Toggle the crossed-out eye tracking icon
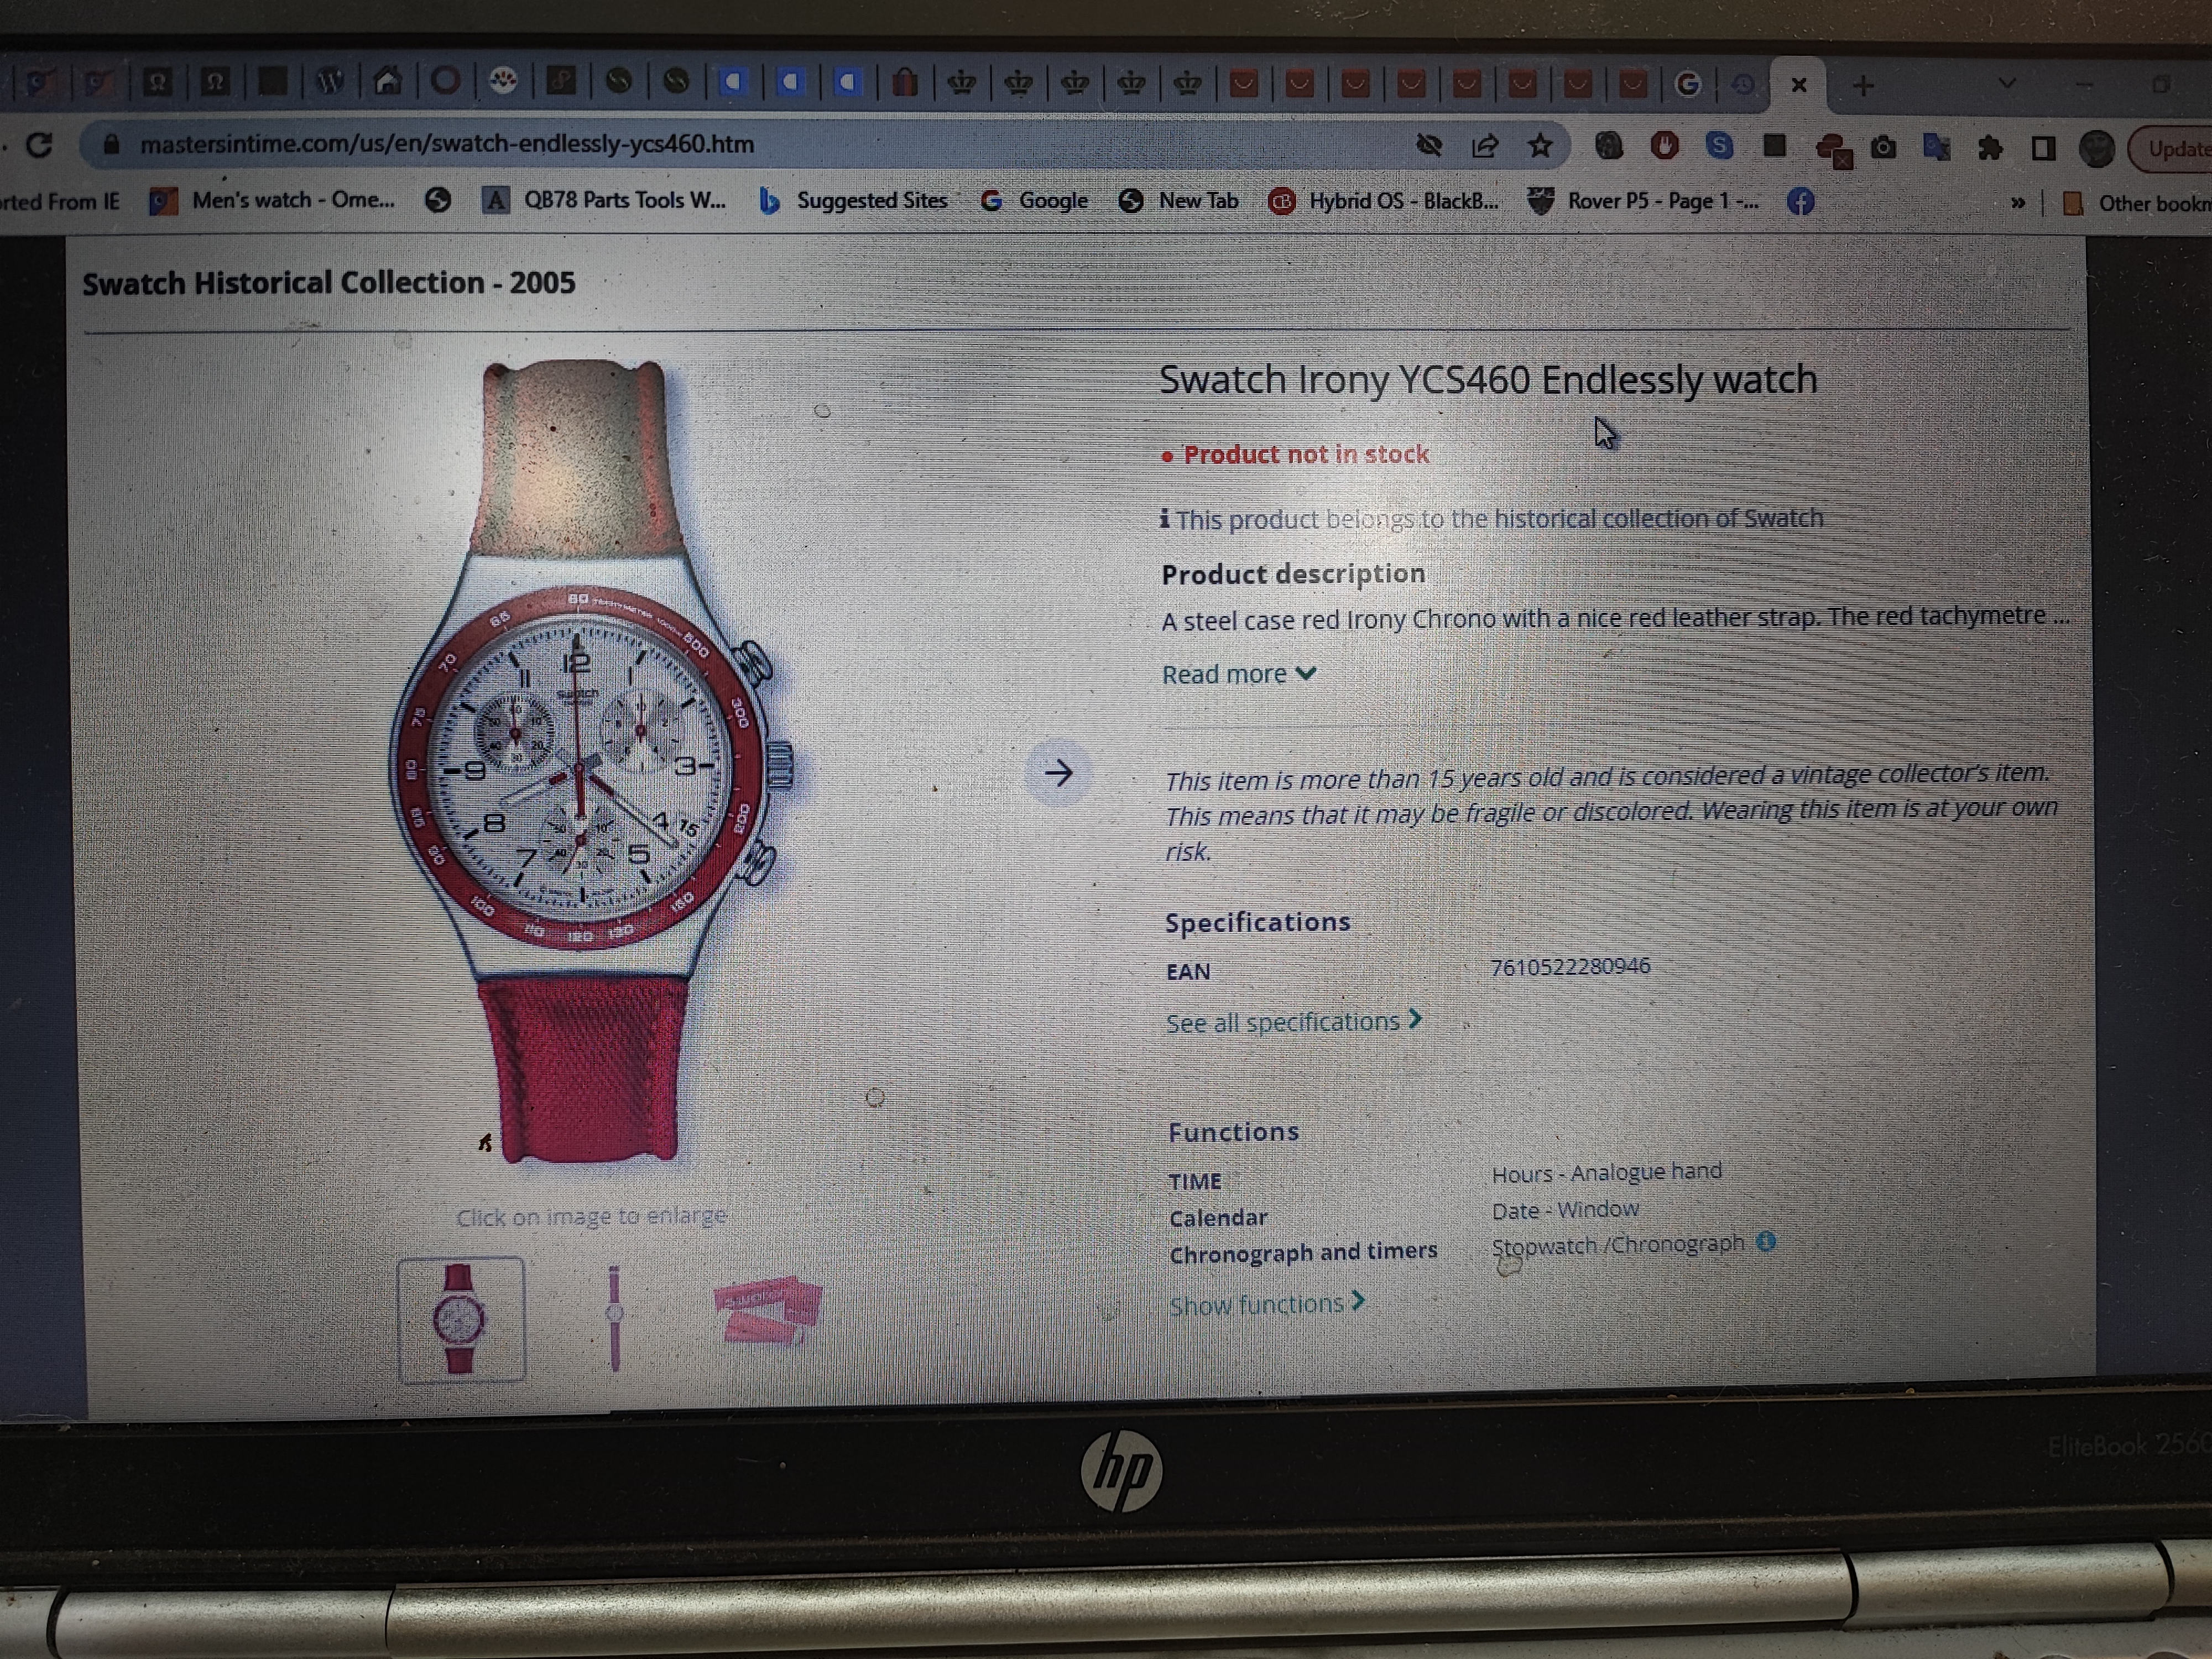2212x1659 pixels. pyautogui.click(x=1429, y=146)
